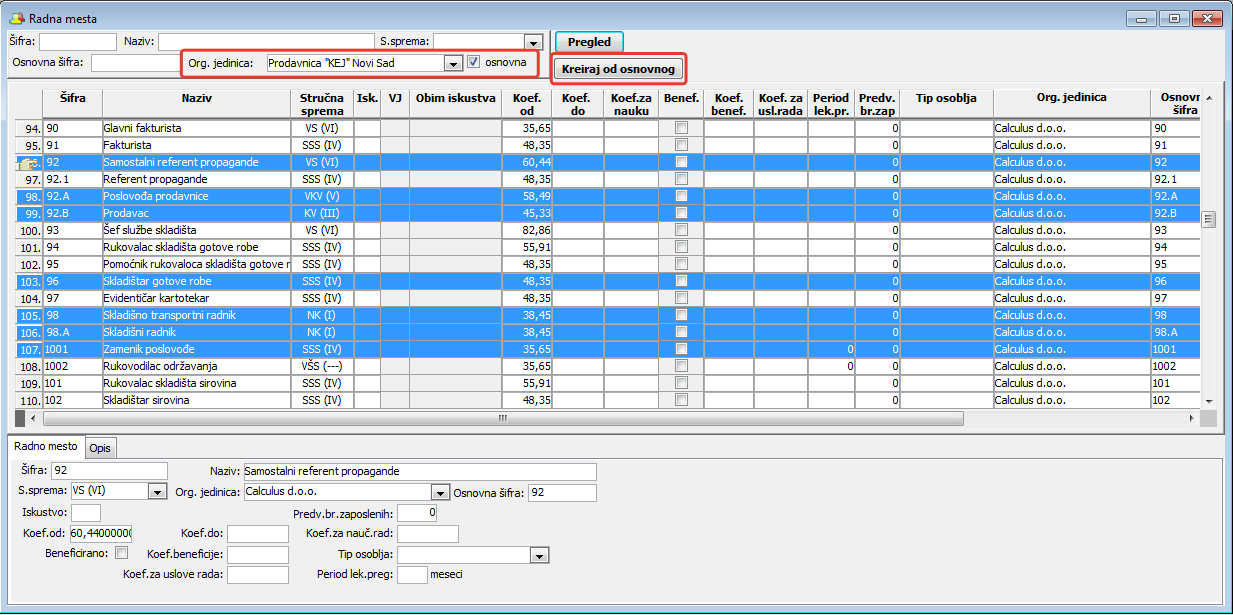Expand the S.sprema filter dropdown at top
This screenshot has height=615, width=1233.
coord(533,42)
